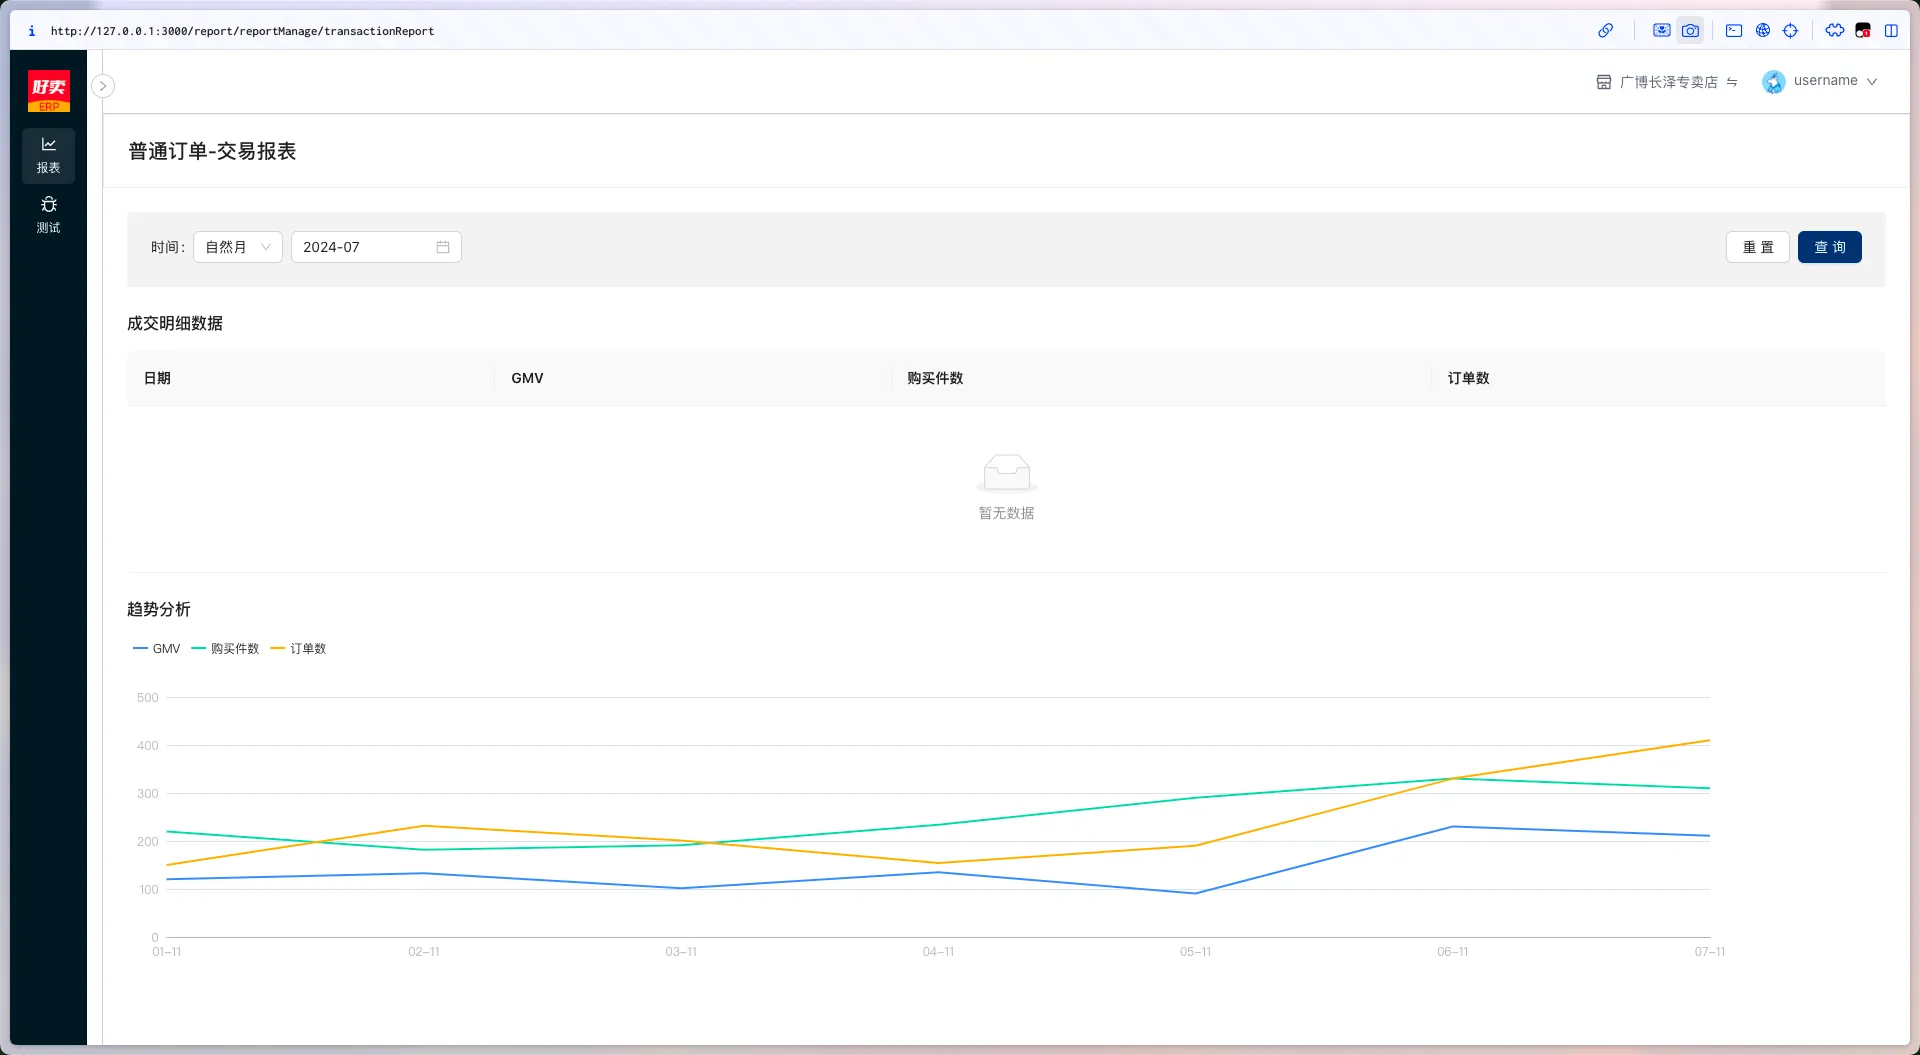
Task: Click the camera screenshot icon
Action: (x=1690, y=31)
